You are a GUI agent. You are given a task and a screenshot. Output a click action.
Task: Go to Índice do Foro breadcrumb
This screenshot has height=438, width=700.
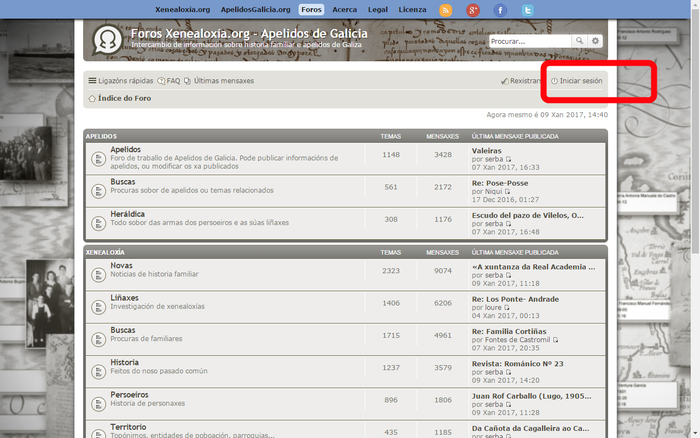[x=124, y=99]
